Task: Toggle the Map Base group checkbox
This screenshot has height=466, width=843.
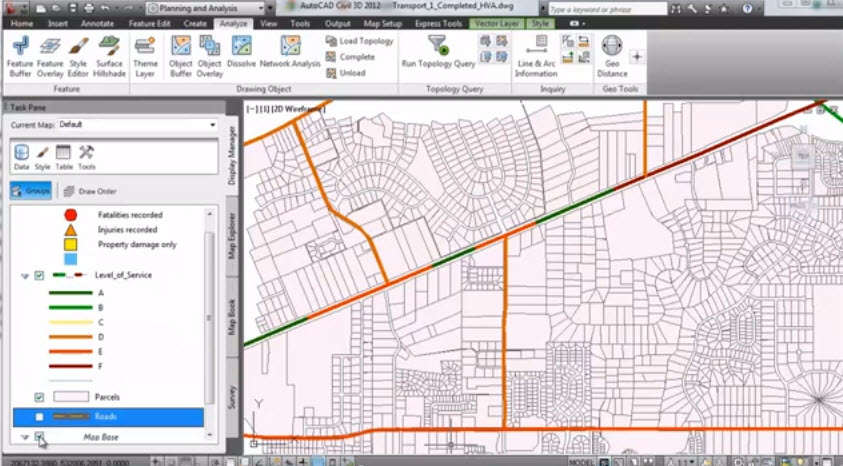Action: click(x=39, y=436)
